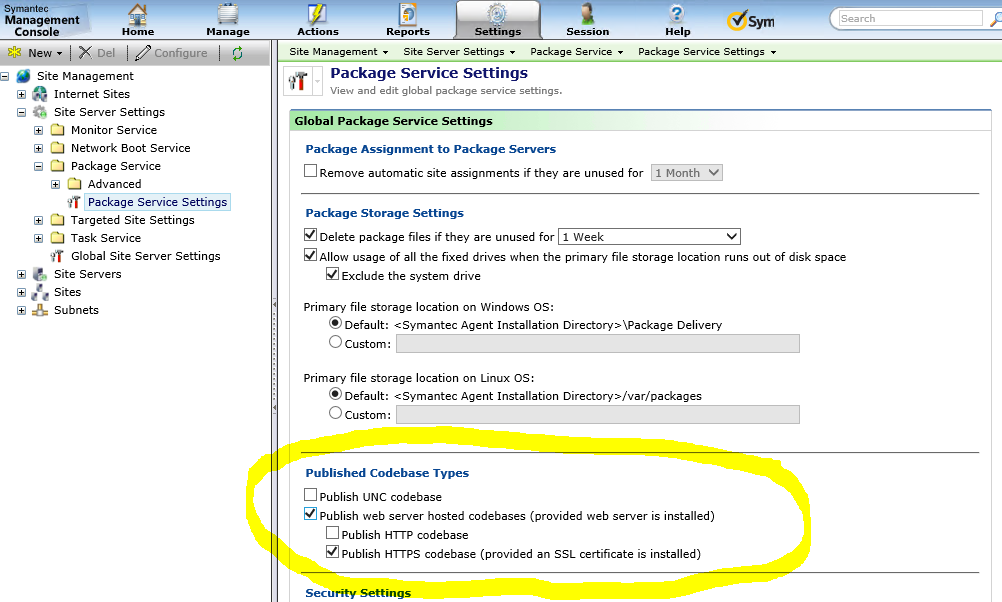Image resolution: width=1002 pixels, height=602 pixels.
Task: Uncheck Delete package files if unused
Action: 311,235
